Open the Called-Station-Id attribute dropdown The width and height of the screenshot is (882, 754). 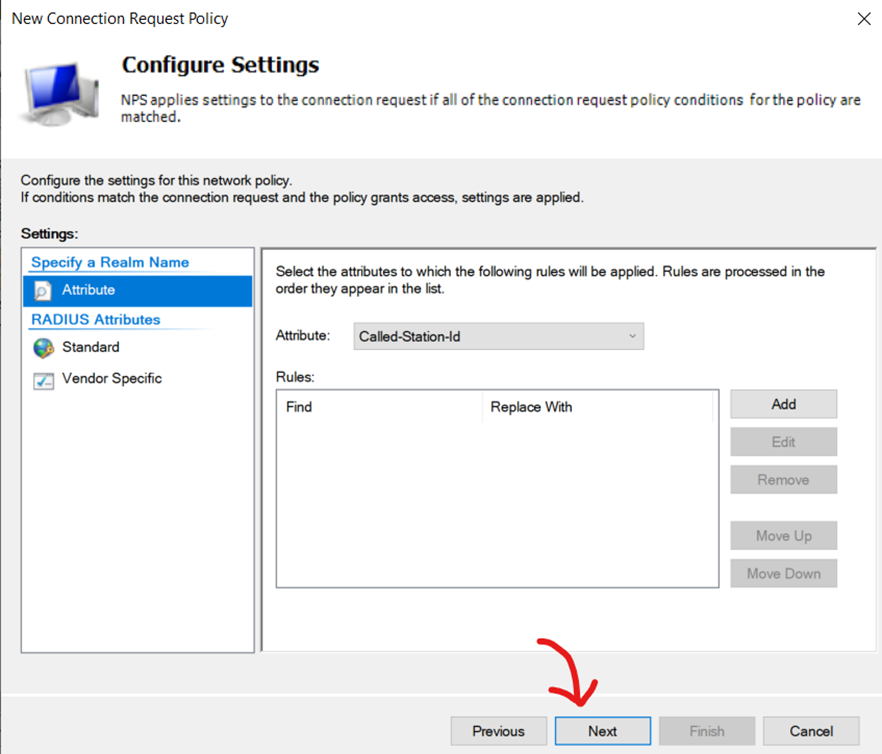point(498,336)
